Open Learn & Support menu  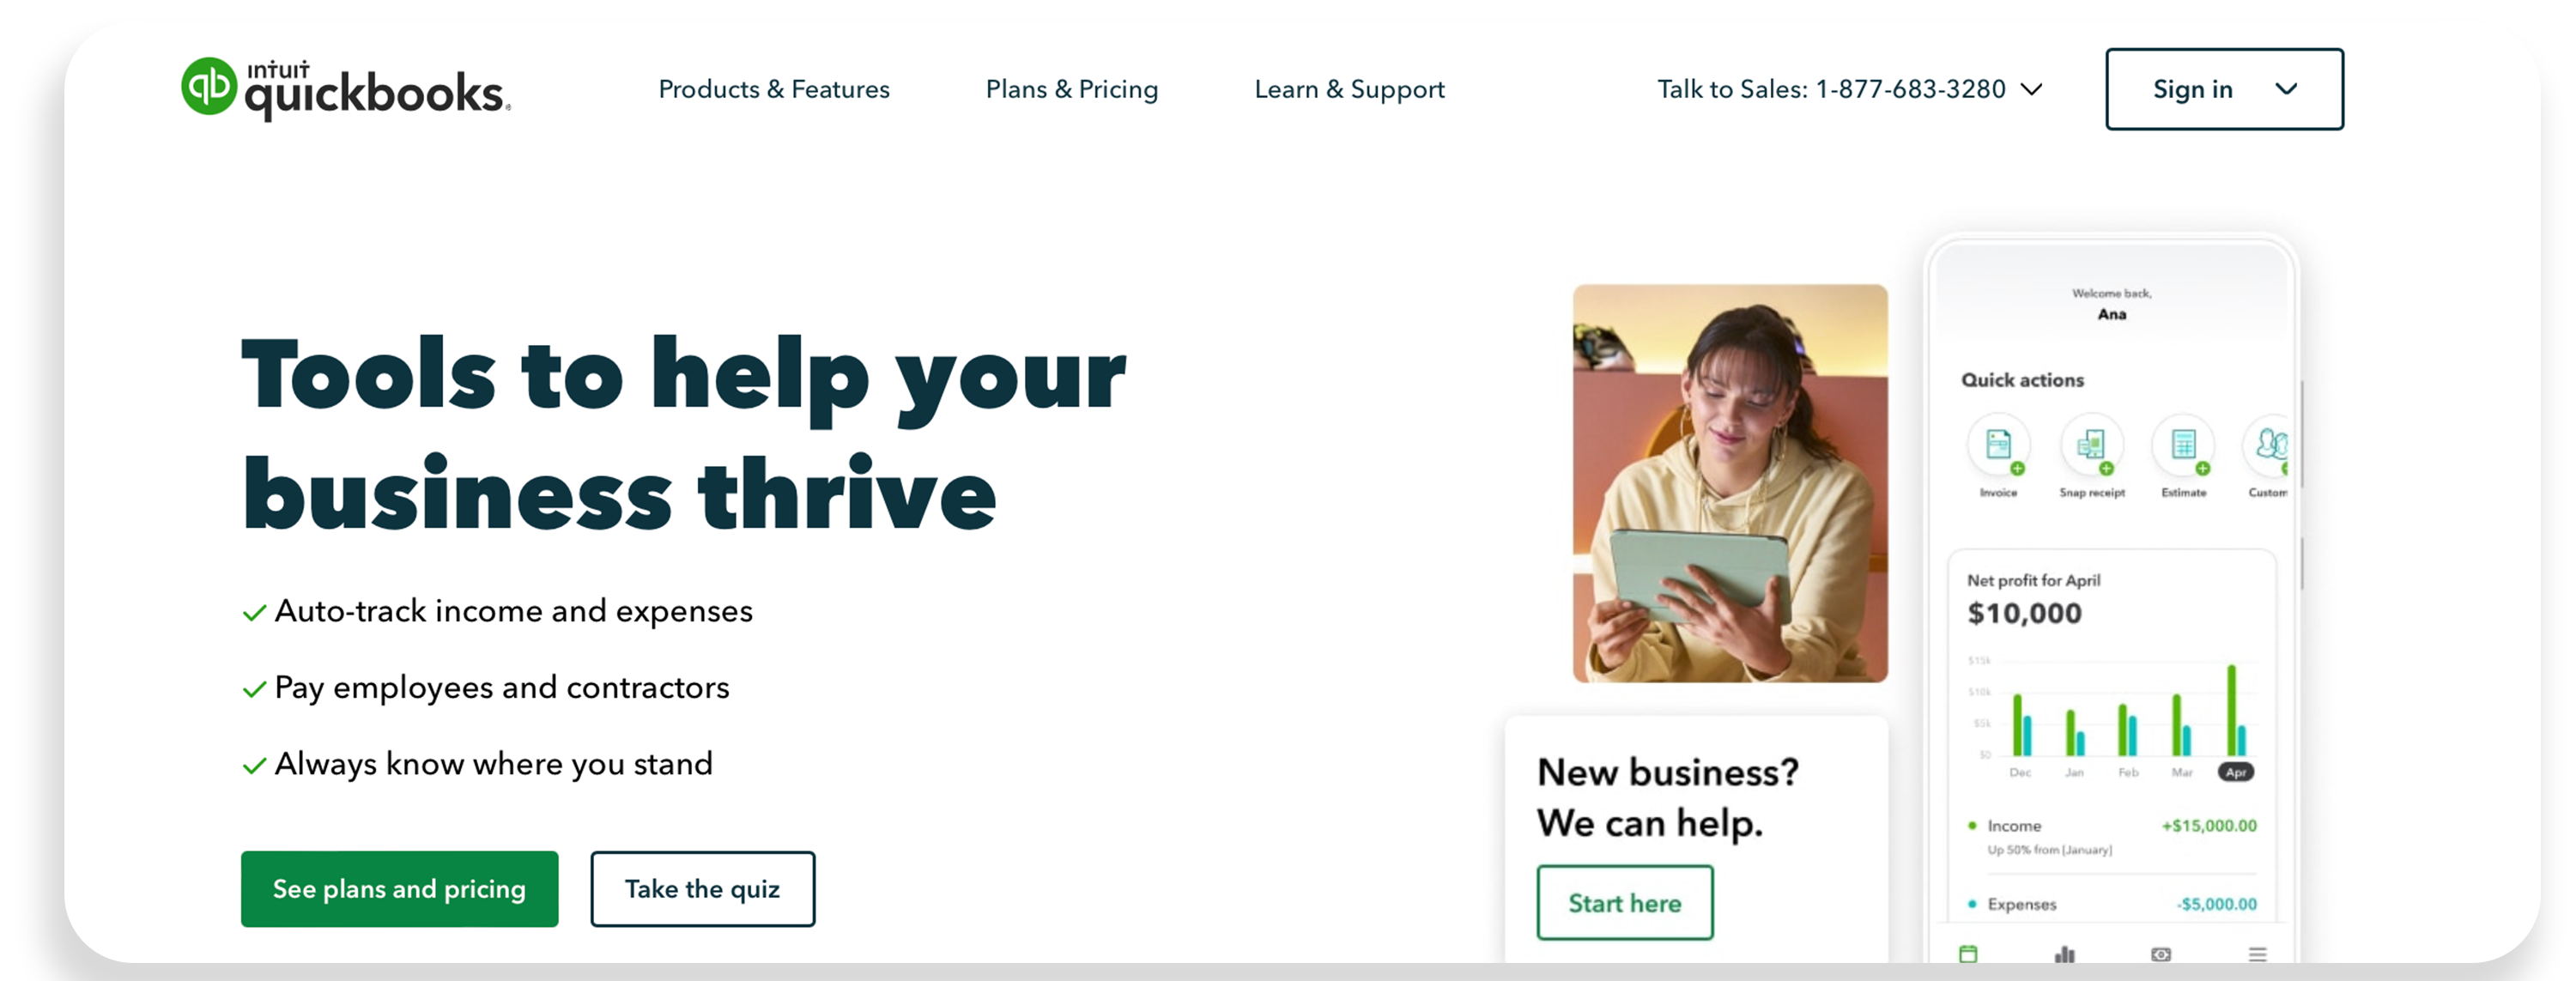click(x=1349, y=89)
